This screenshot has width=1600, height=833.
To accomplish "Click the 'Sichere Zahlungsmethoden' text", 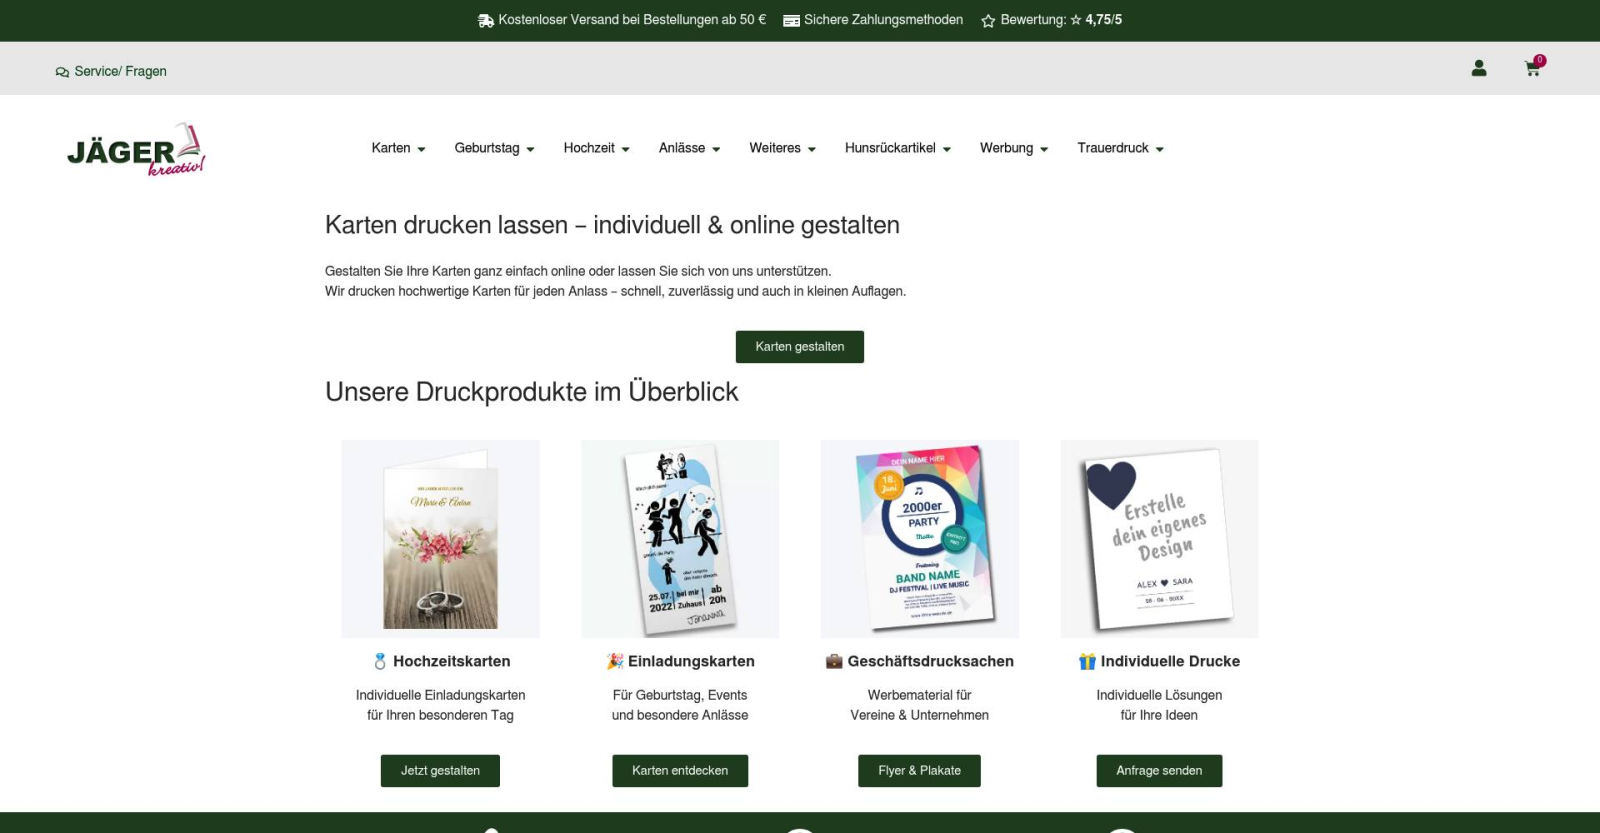I will 884,20.
